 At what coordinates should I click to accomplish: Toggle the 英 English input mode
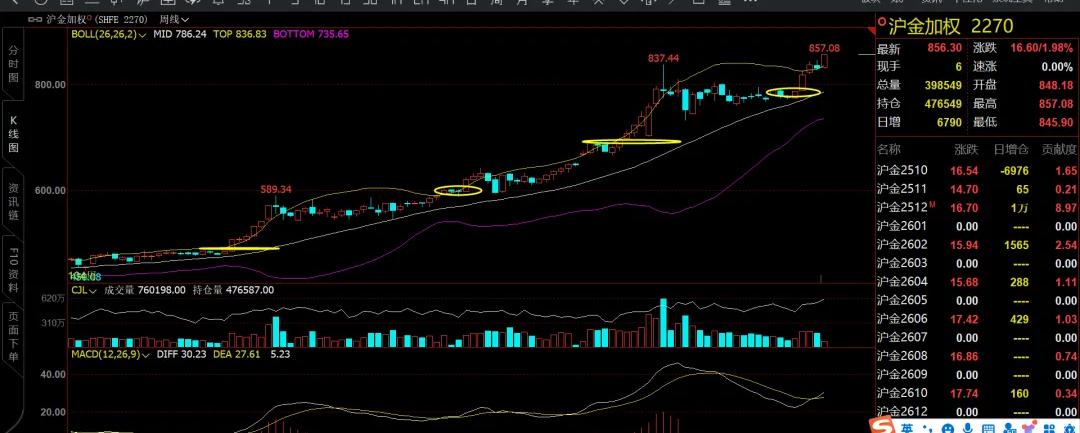click(908, 428)
